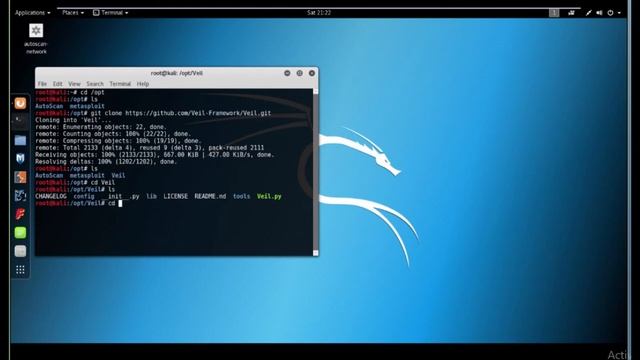The width and height of the screenshot is (640, 360).
Task: Open Armitage from the dock
Action: point(20,177)
